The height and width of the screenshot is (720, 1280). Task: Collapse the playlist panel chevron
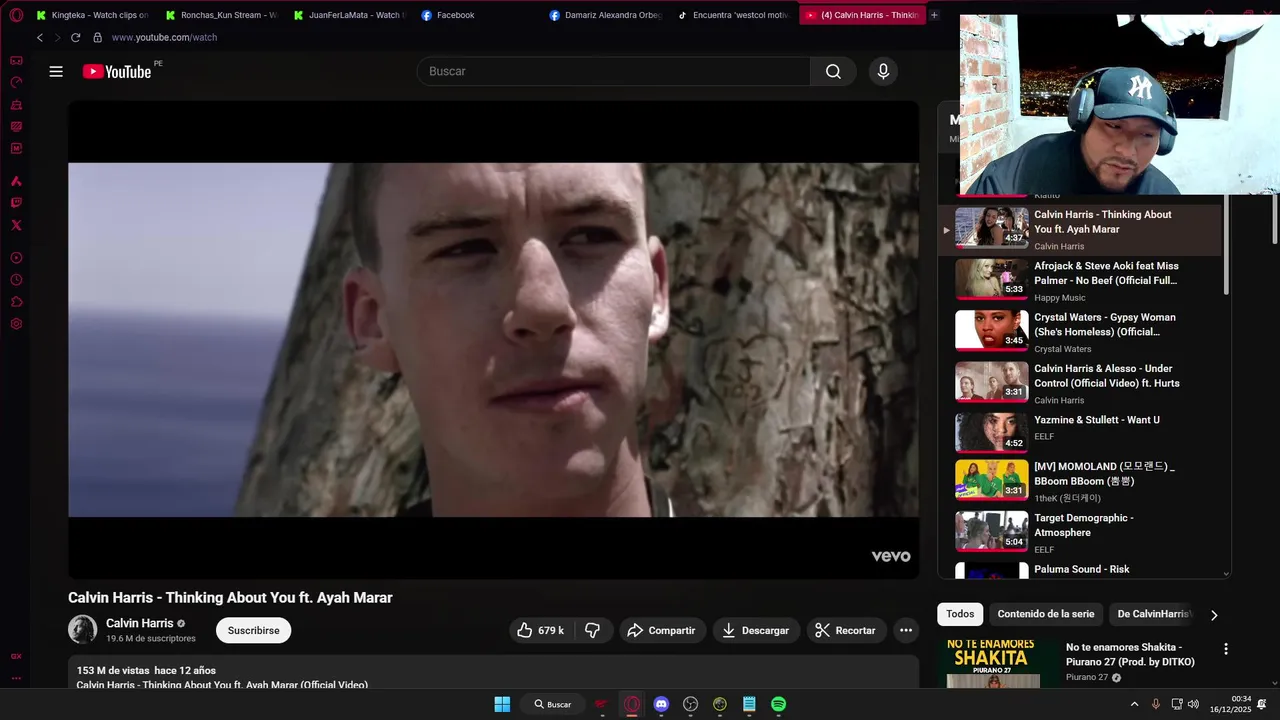click(1226, 574)
